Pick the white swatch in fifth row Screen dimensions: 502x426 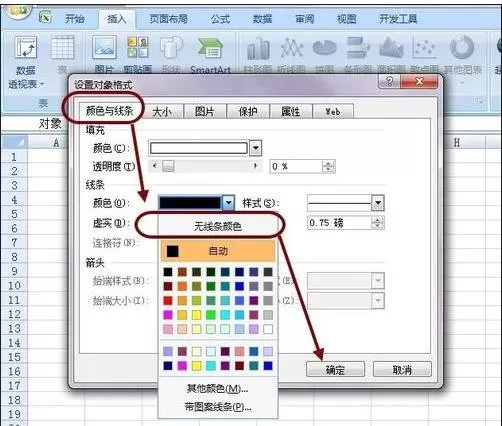pyautogui.click(x=268, y=329)
